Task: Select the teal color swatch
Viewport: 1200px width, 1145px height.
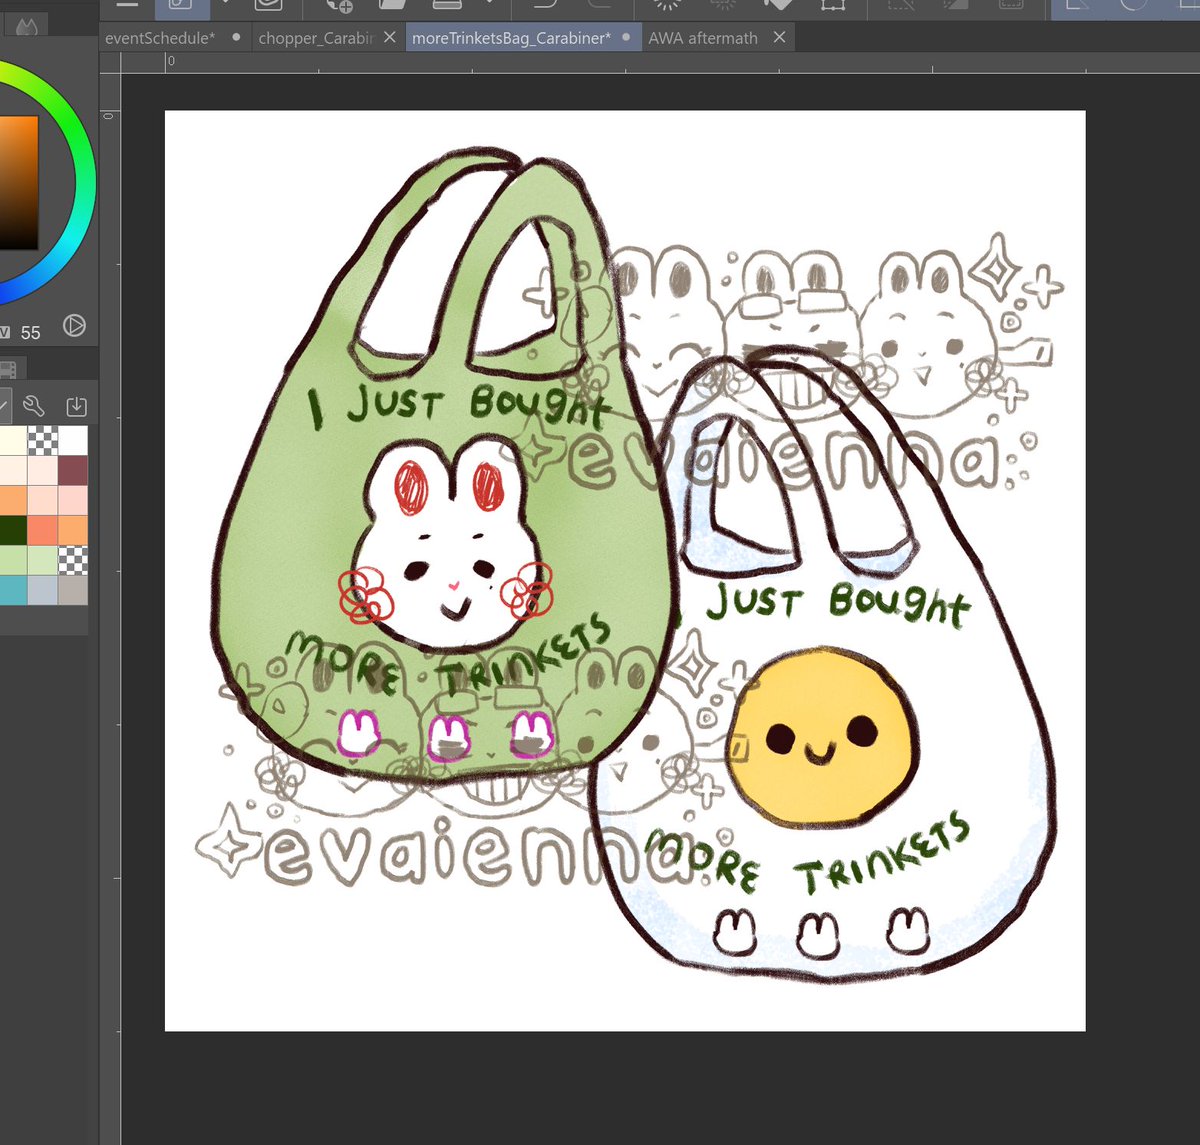Action: (x=12, y=590)
